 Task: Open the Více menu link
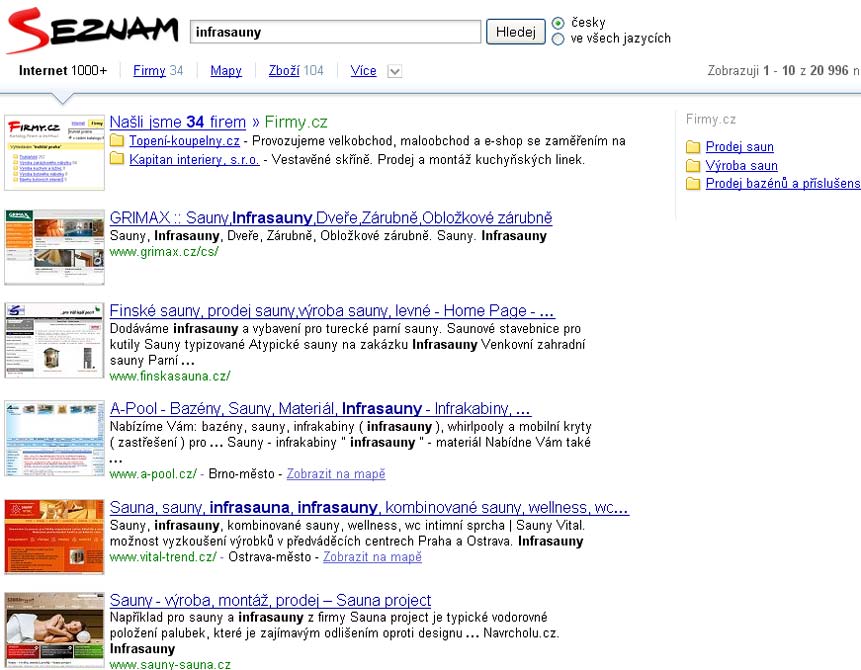(364, 71)
